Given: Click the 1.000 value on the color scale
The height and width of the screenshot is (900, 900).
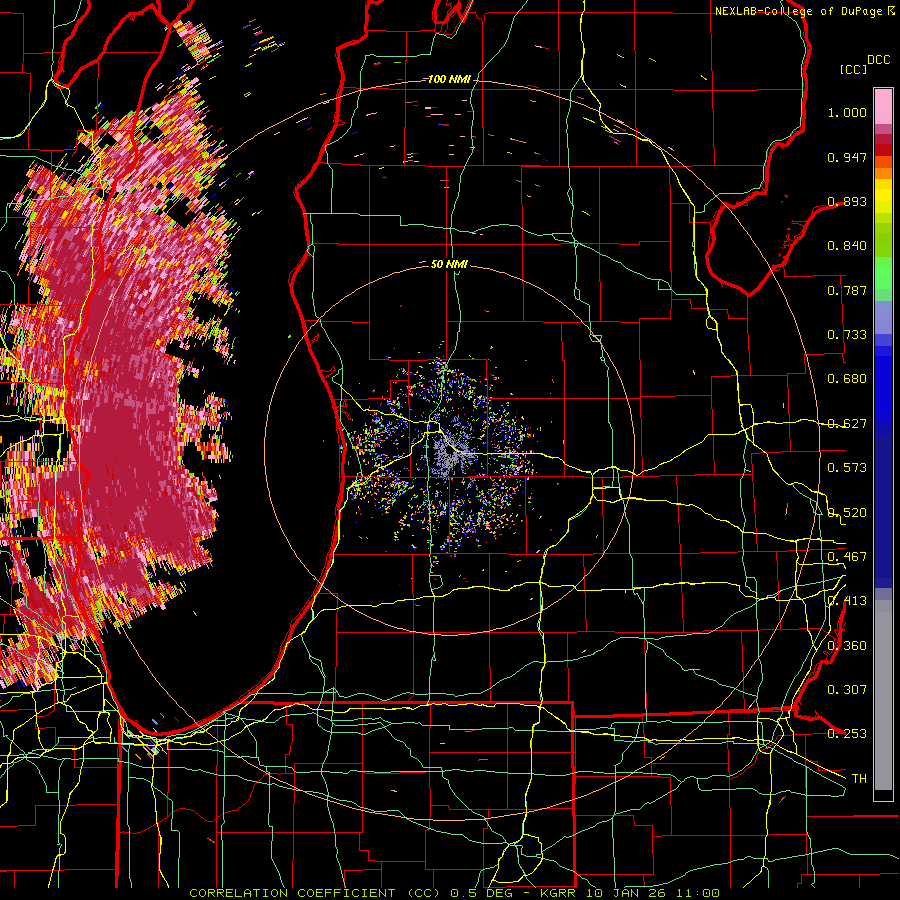Looking at the screenshot, I should (x=847, y=112).
